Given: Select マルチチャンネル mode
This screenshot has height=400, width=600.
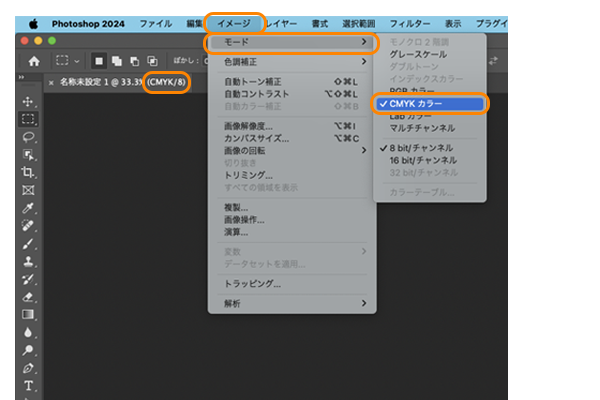Looking at the screenshot, I should click(x=430, y=128).
